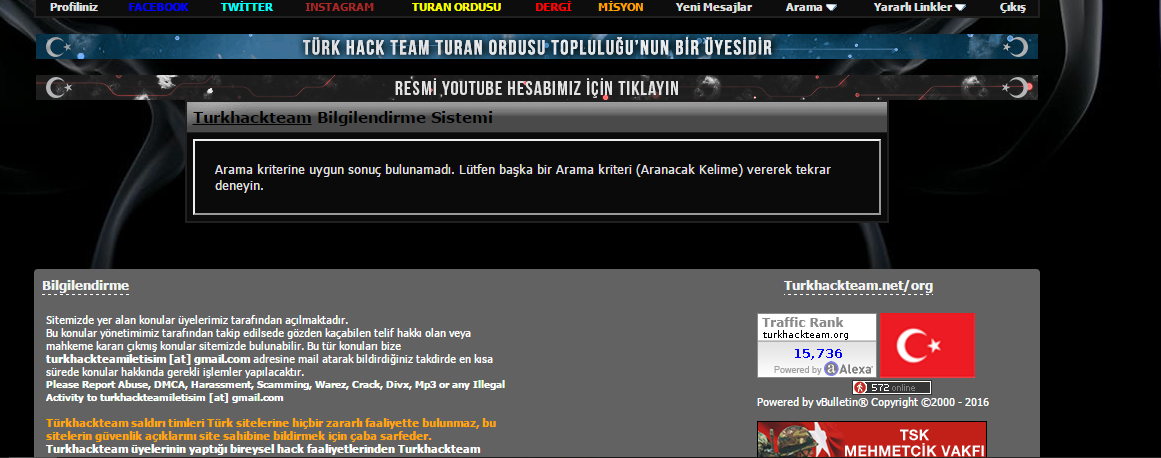
Task: Open the Profiliniz menu link
Action: (x=73, y=7)
